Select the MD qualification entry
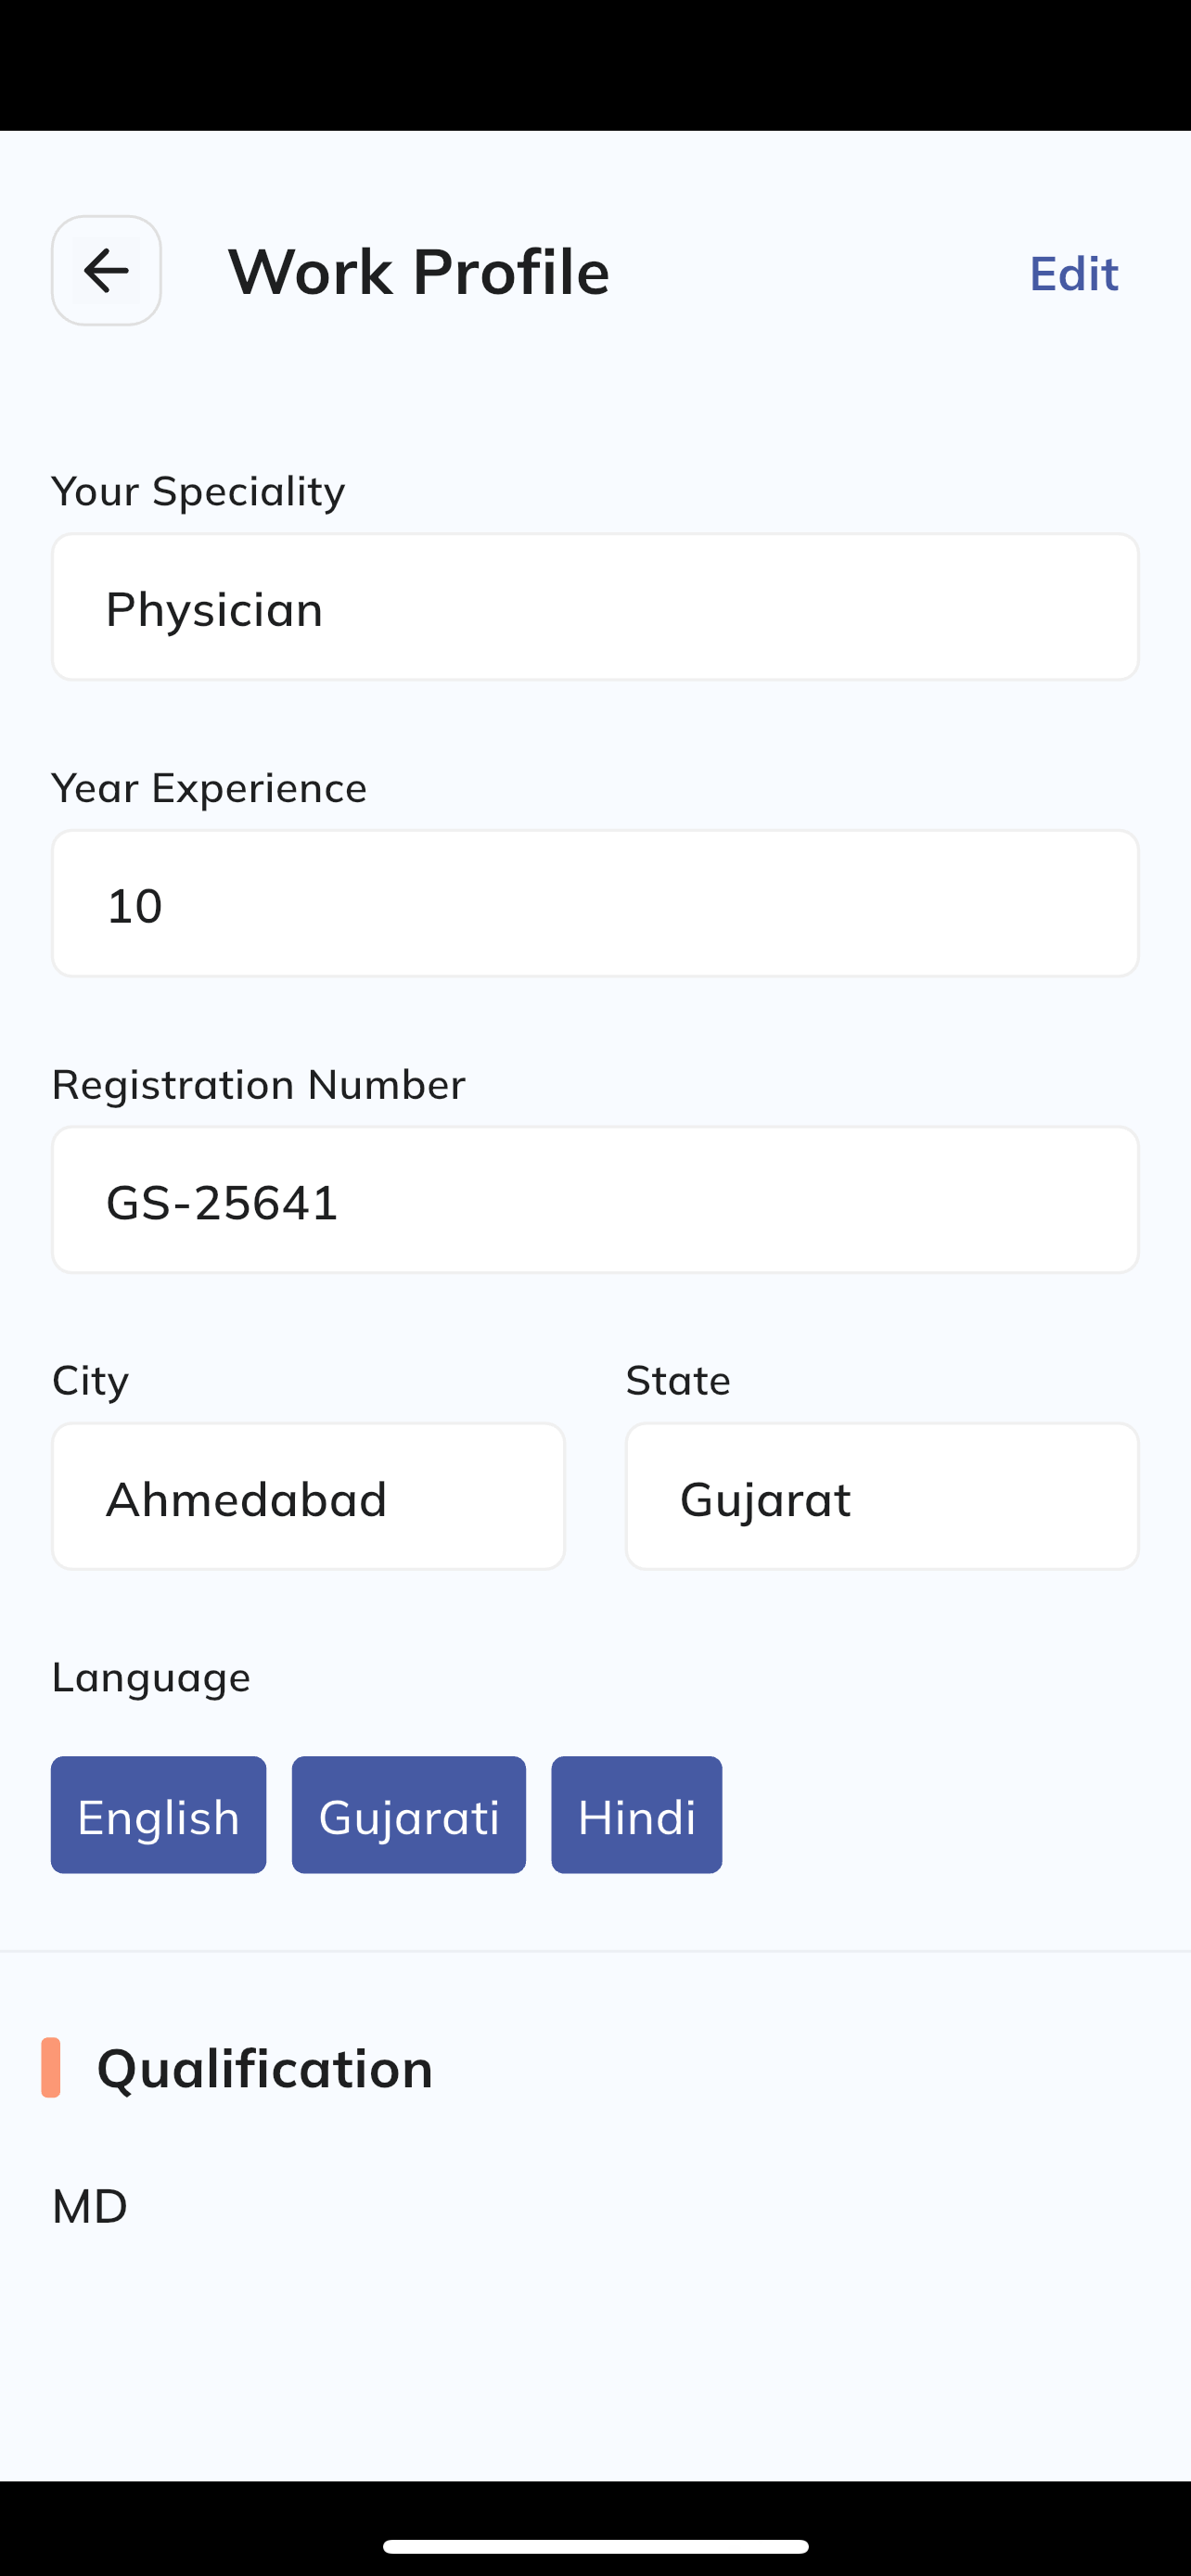Image resolution: width=1191 pixels, height=2576 pixels. pyautogui.click(x=90, y=2206)
